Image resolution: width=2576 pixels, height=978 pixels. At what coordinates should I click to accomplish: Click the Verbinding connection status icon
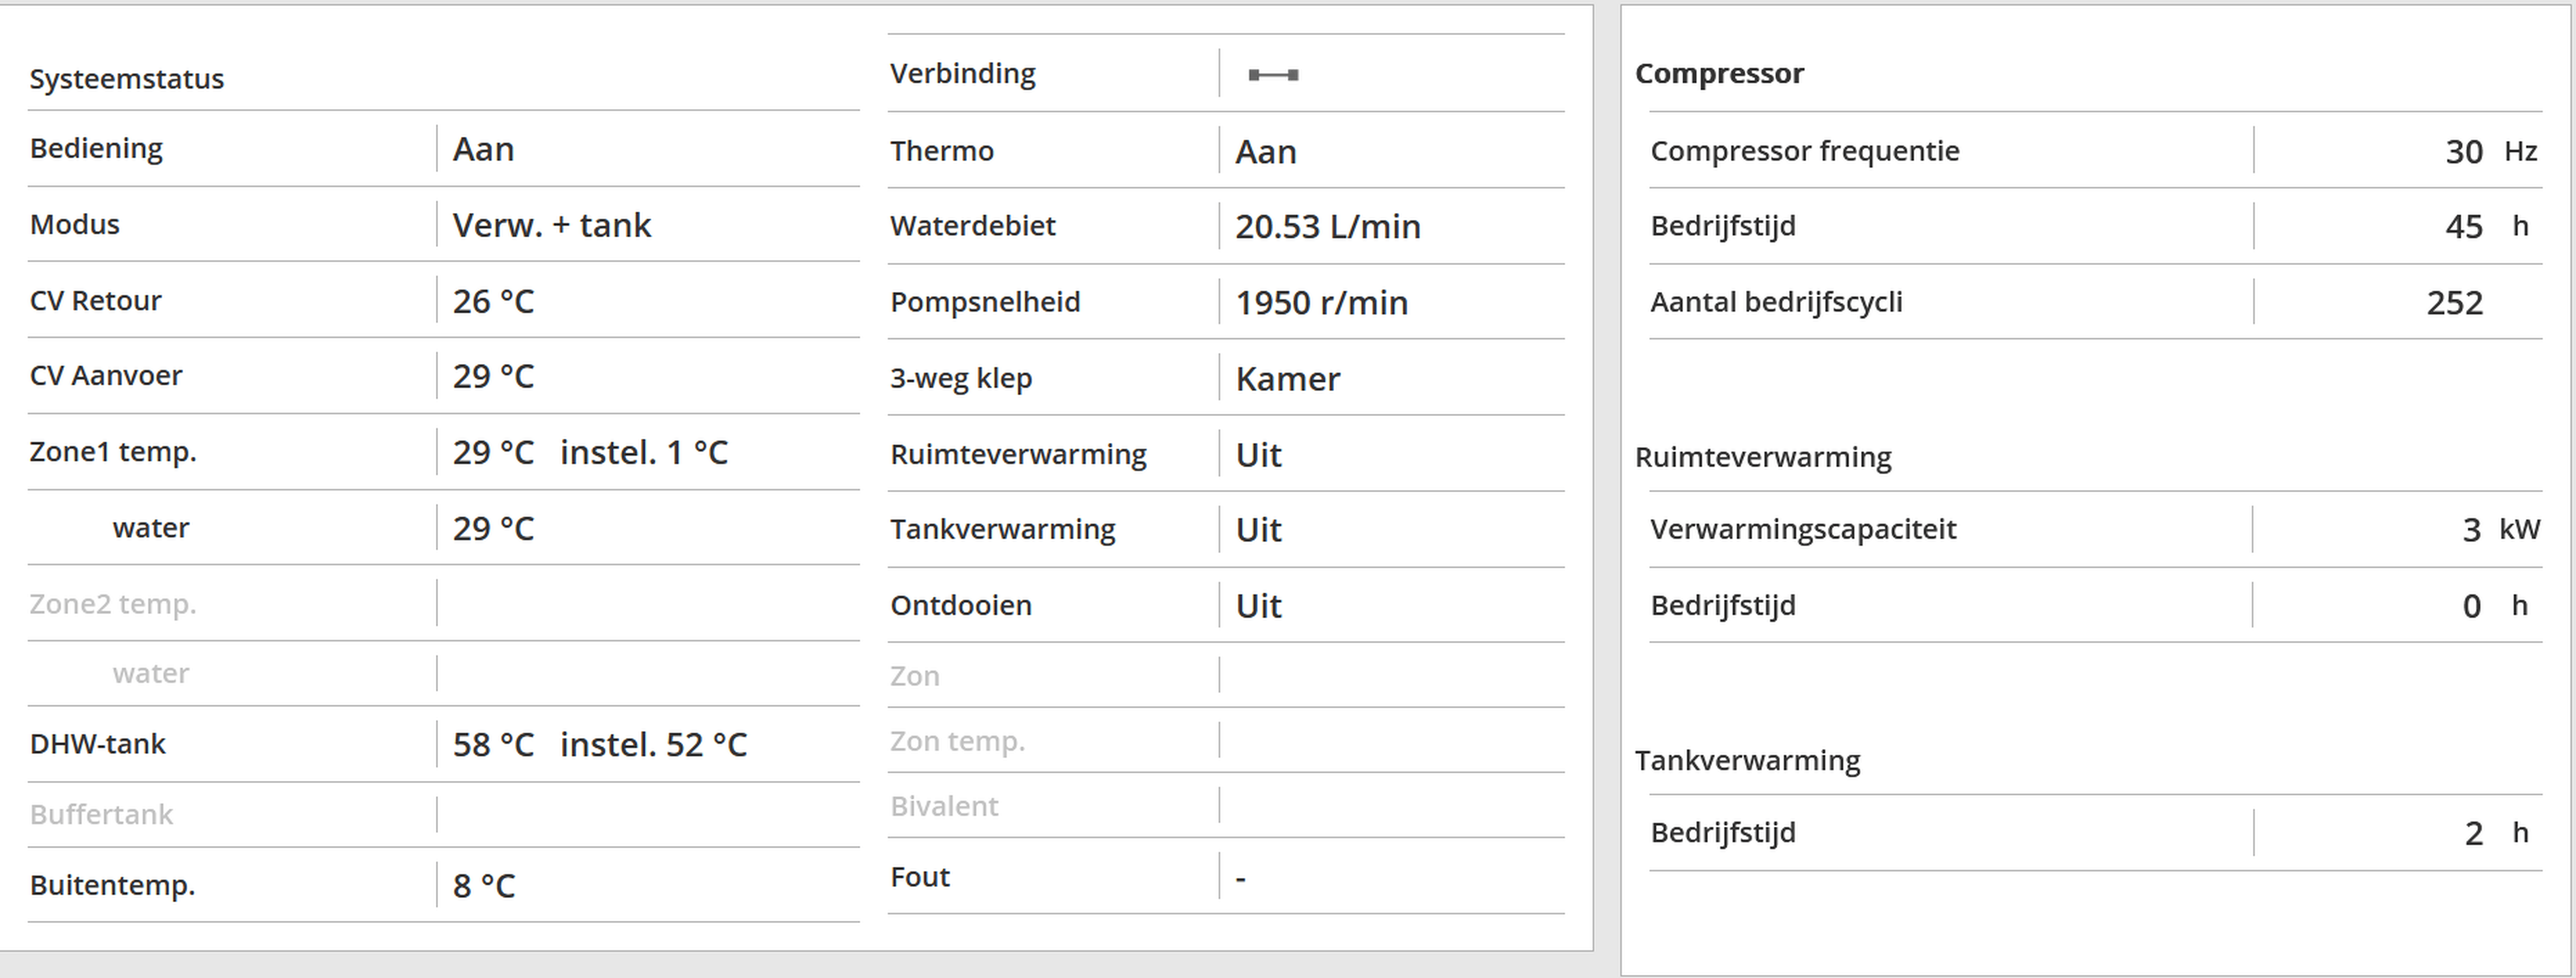[1273, 75]
